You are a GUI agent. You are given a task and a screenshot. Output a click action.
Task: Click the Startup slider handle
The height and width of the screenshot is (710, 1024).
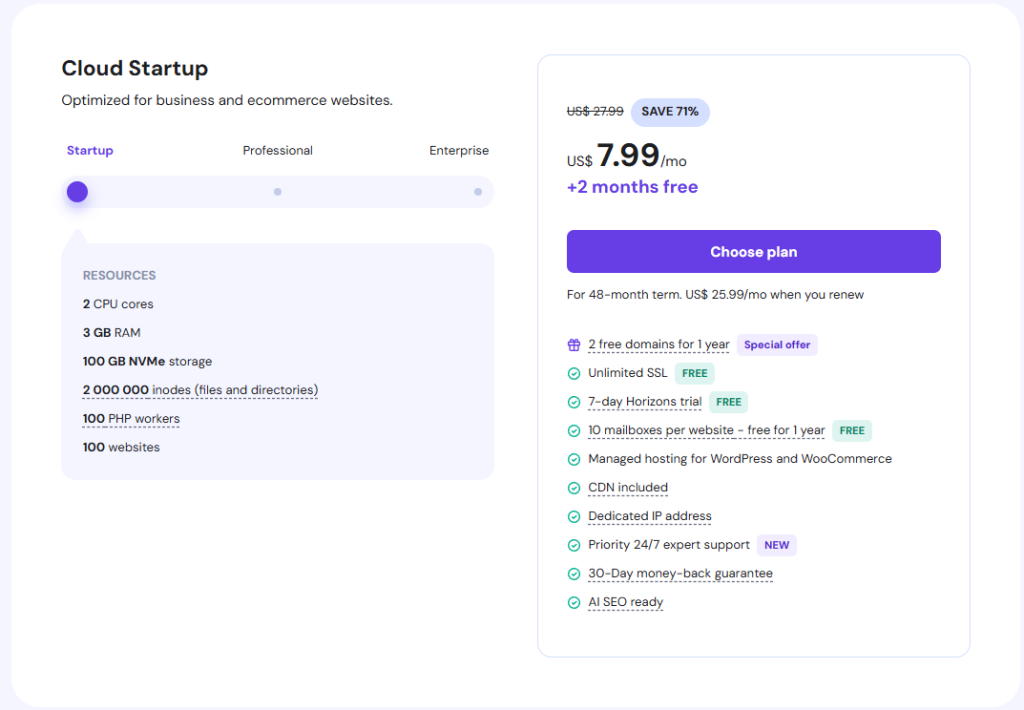[77, 191]
